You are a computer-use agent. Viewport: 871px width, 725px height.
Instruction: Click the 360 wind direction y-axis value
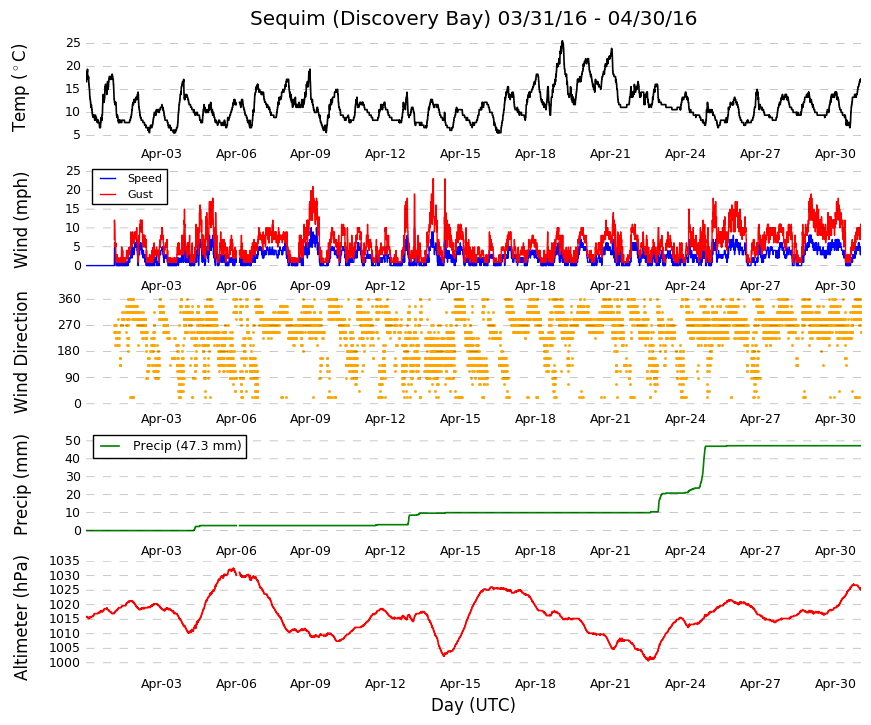click(x=69, y=299)
